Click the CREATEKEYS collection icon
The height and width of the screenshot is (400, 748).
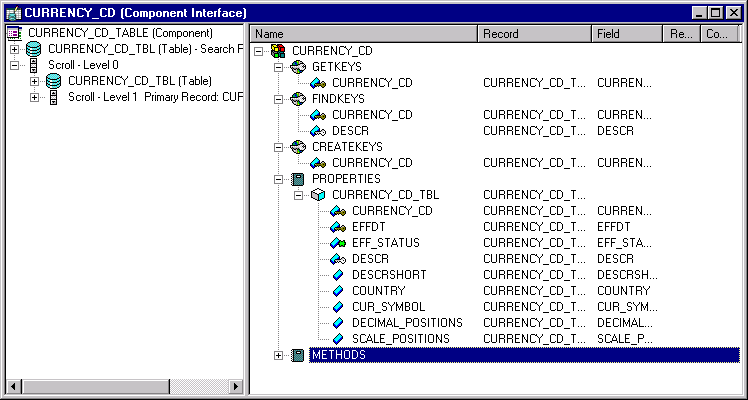297,147
